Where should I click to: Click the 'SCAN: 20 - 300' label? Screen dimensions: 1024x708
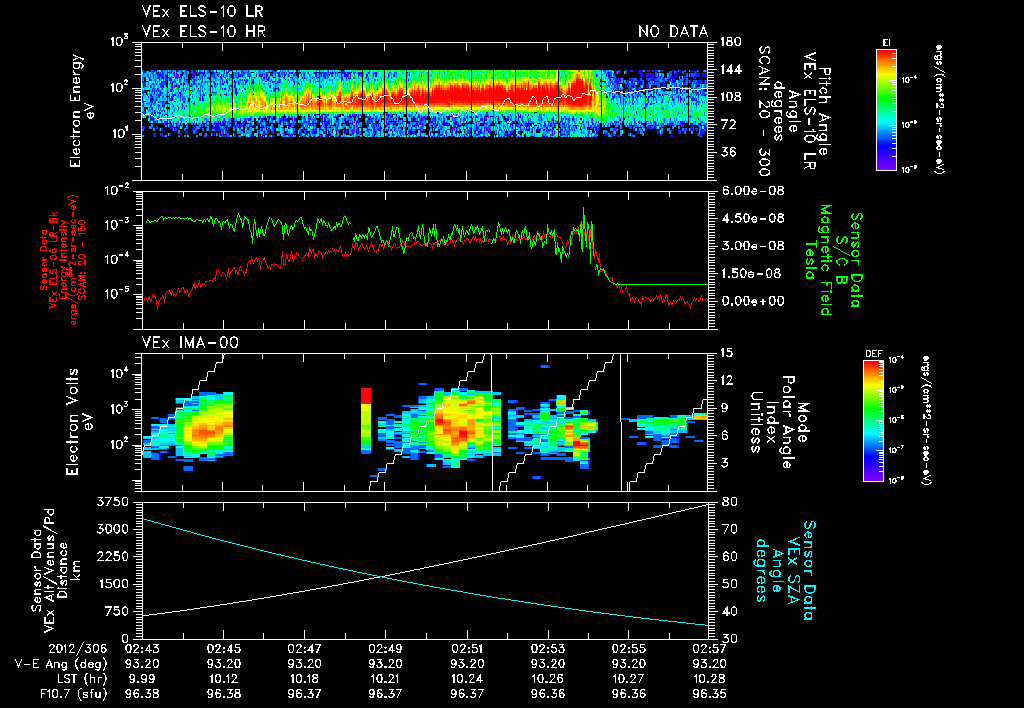tap(763, 110)
